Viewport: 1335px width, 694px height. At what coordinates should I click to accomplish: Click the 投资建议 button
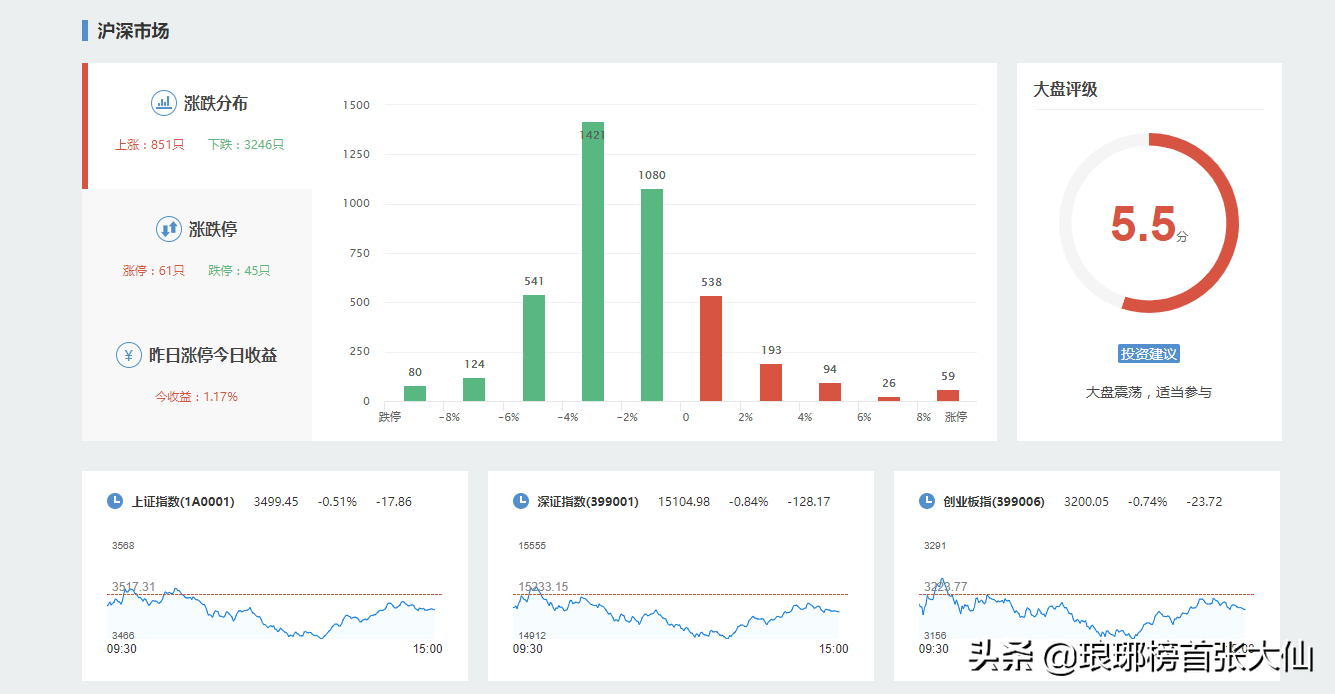coord(1149,354)
